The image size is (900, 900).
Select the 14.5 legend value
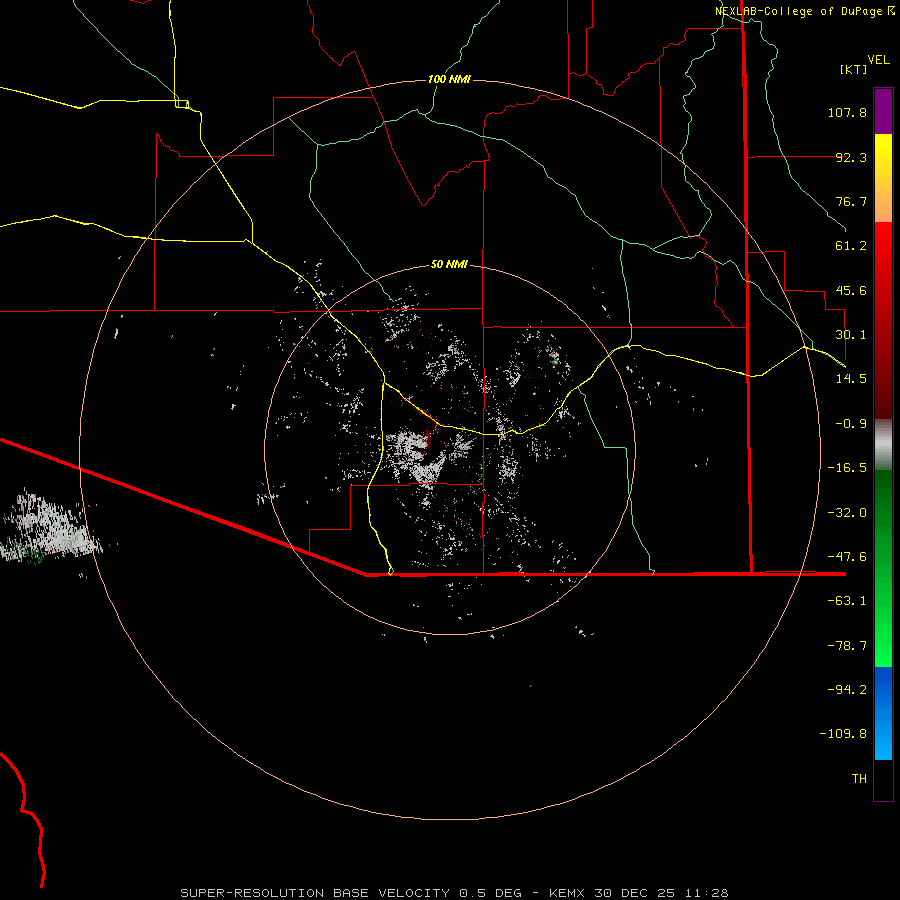click(x=851, y=379)
